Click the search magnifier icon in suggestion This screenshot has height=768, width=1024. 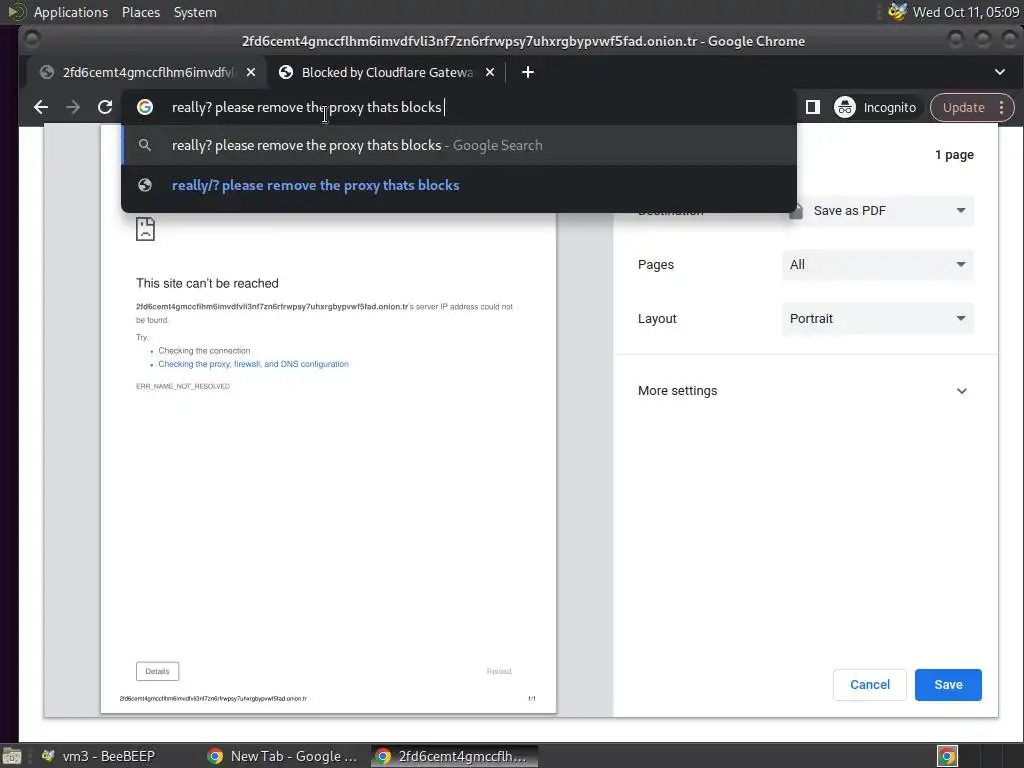(145, 146)
